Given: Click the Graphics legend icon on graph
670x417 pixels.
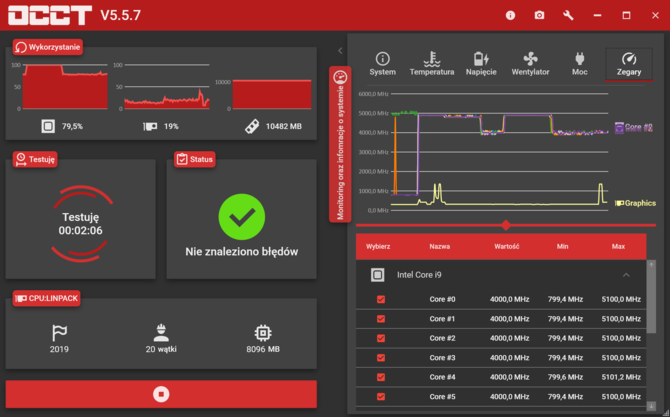Looking at the screenshot, I should coord(619,203).
